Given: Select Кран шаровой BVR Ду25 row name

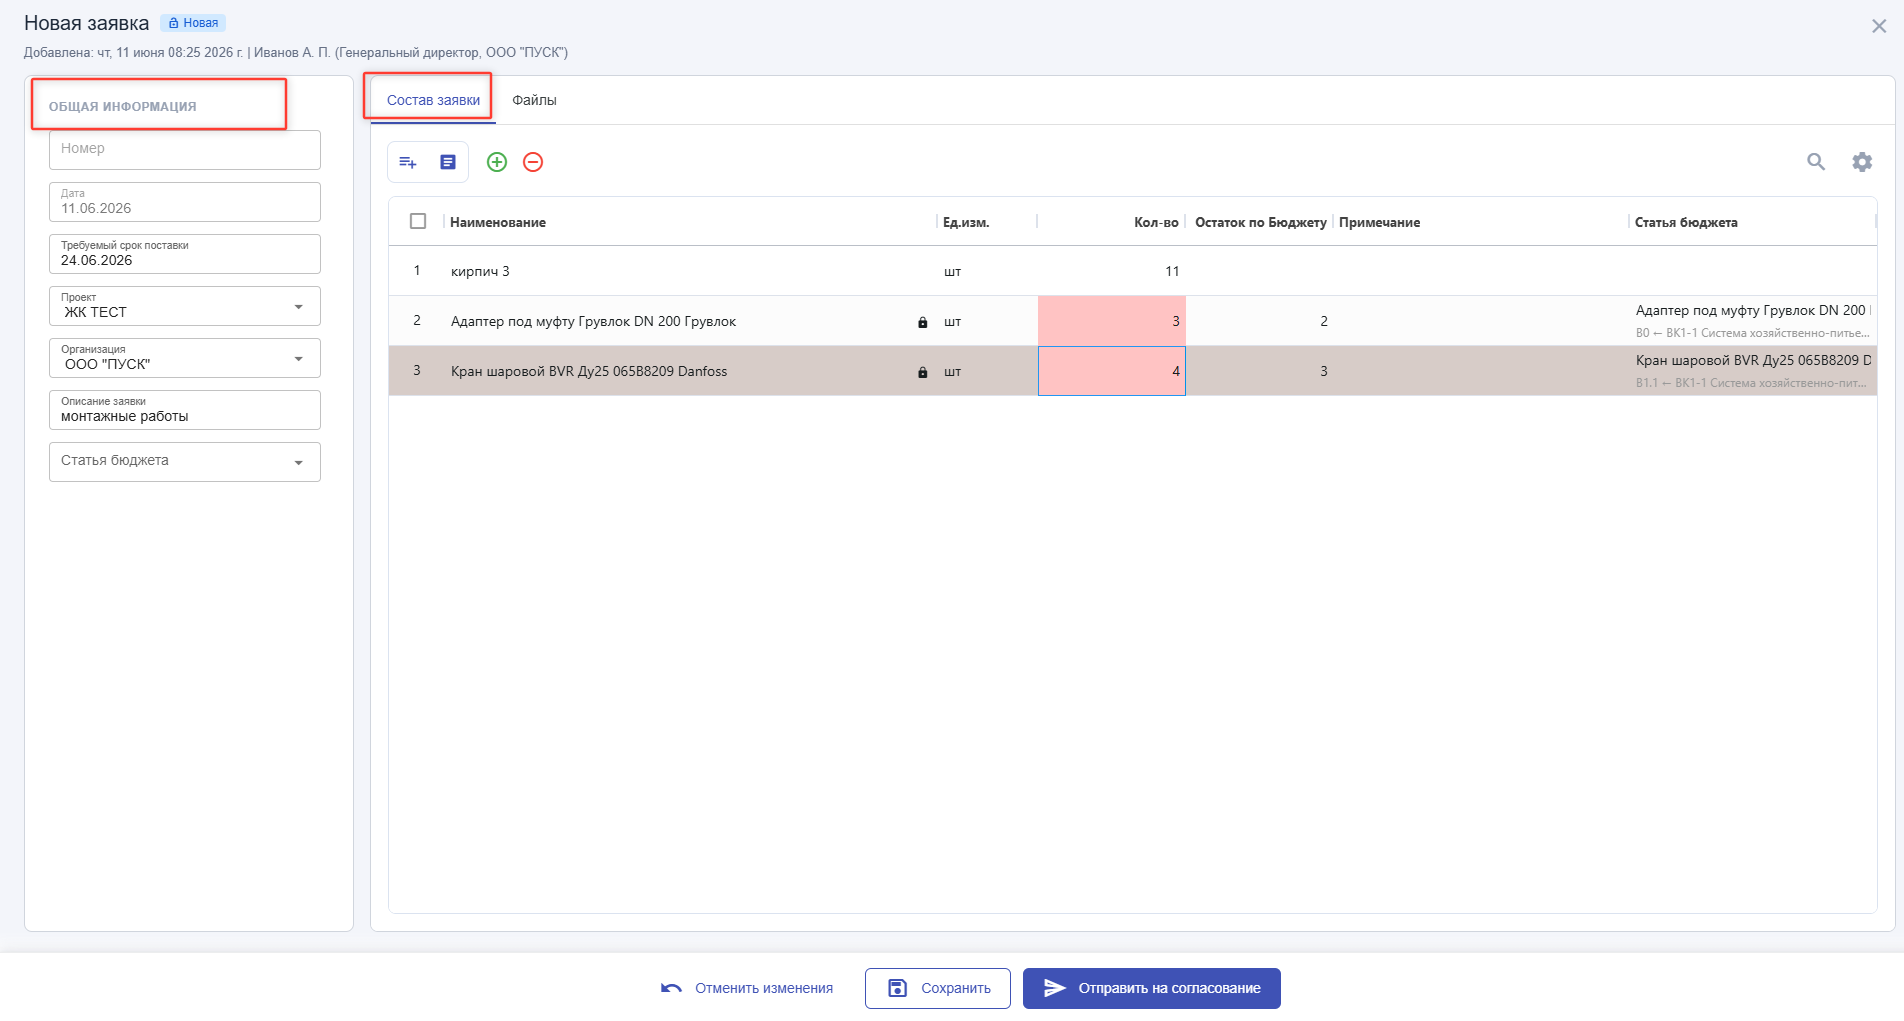Looking at the screenshot, I should point(589,371).
